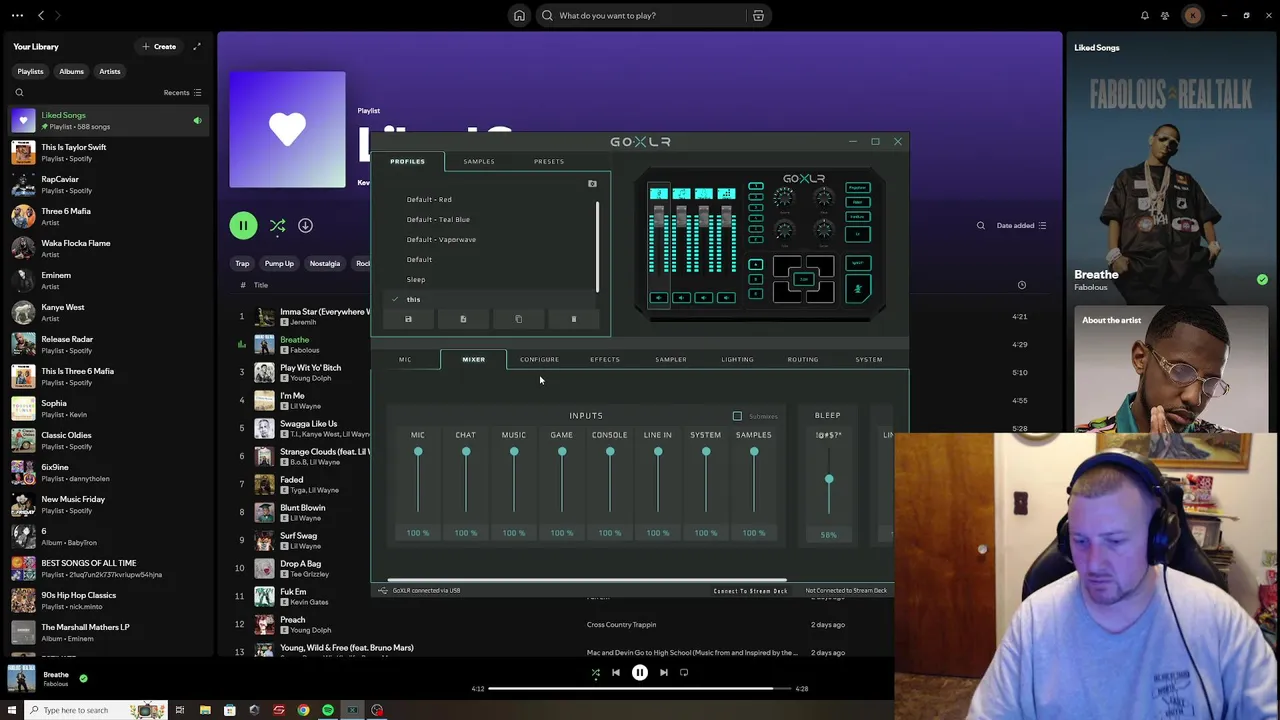Save the current GoXLR profile
1280x720 pixels.
408,319
